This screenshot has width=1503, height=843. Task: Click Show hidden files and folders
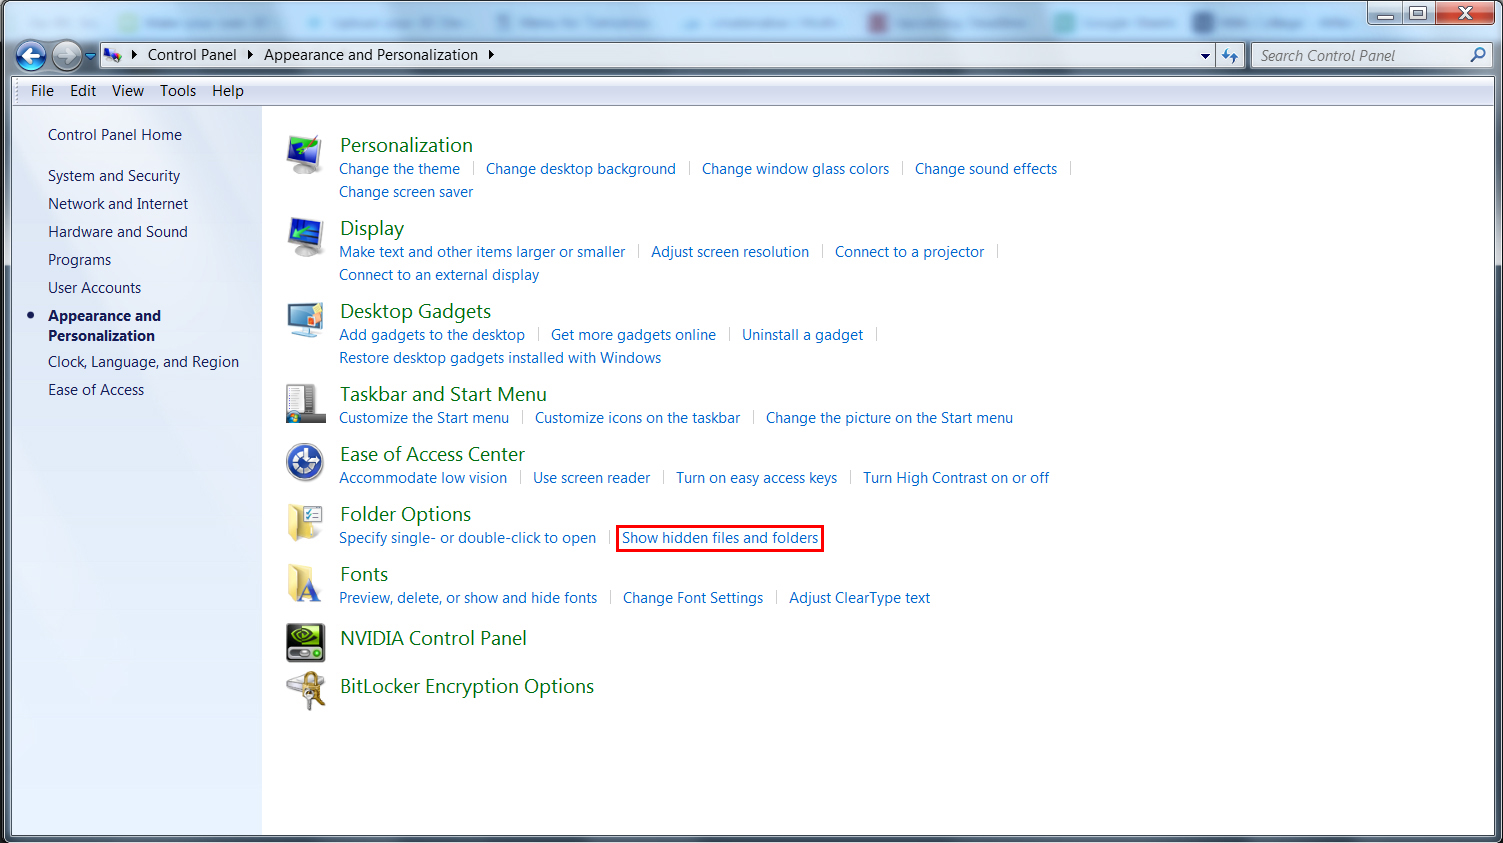[720, 538]
